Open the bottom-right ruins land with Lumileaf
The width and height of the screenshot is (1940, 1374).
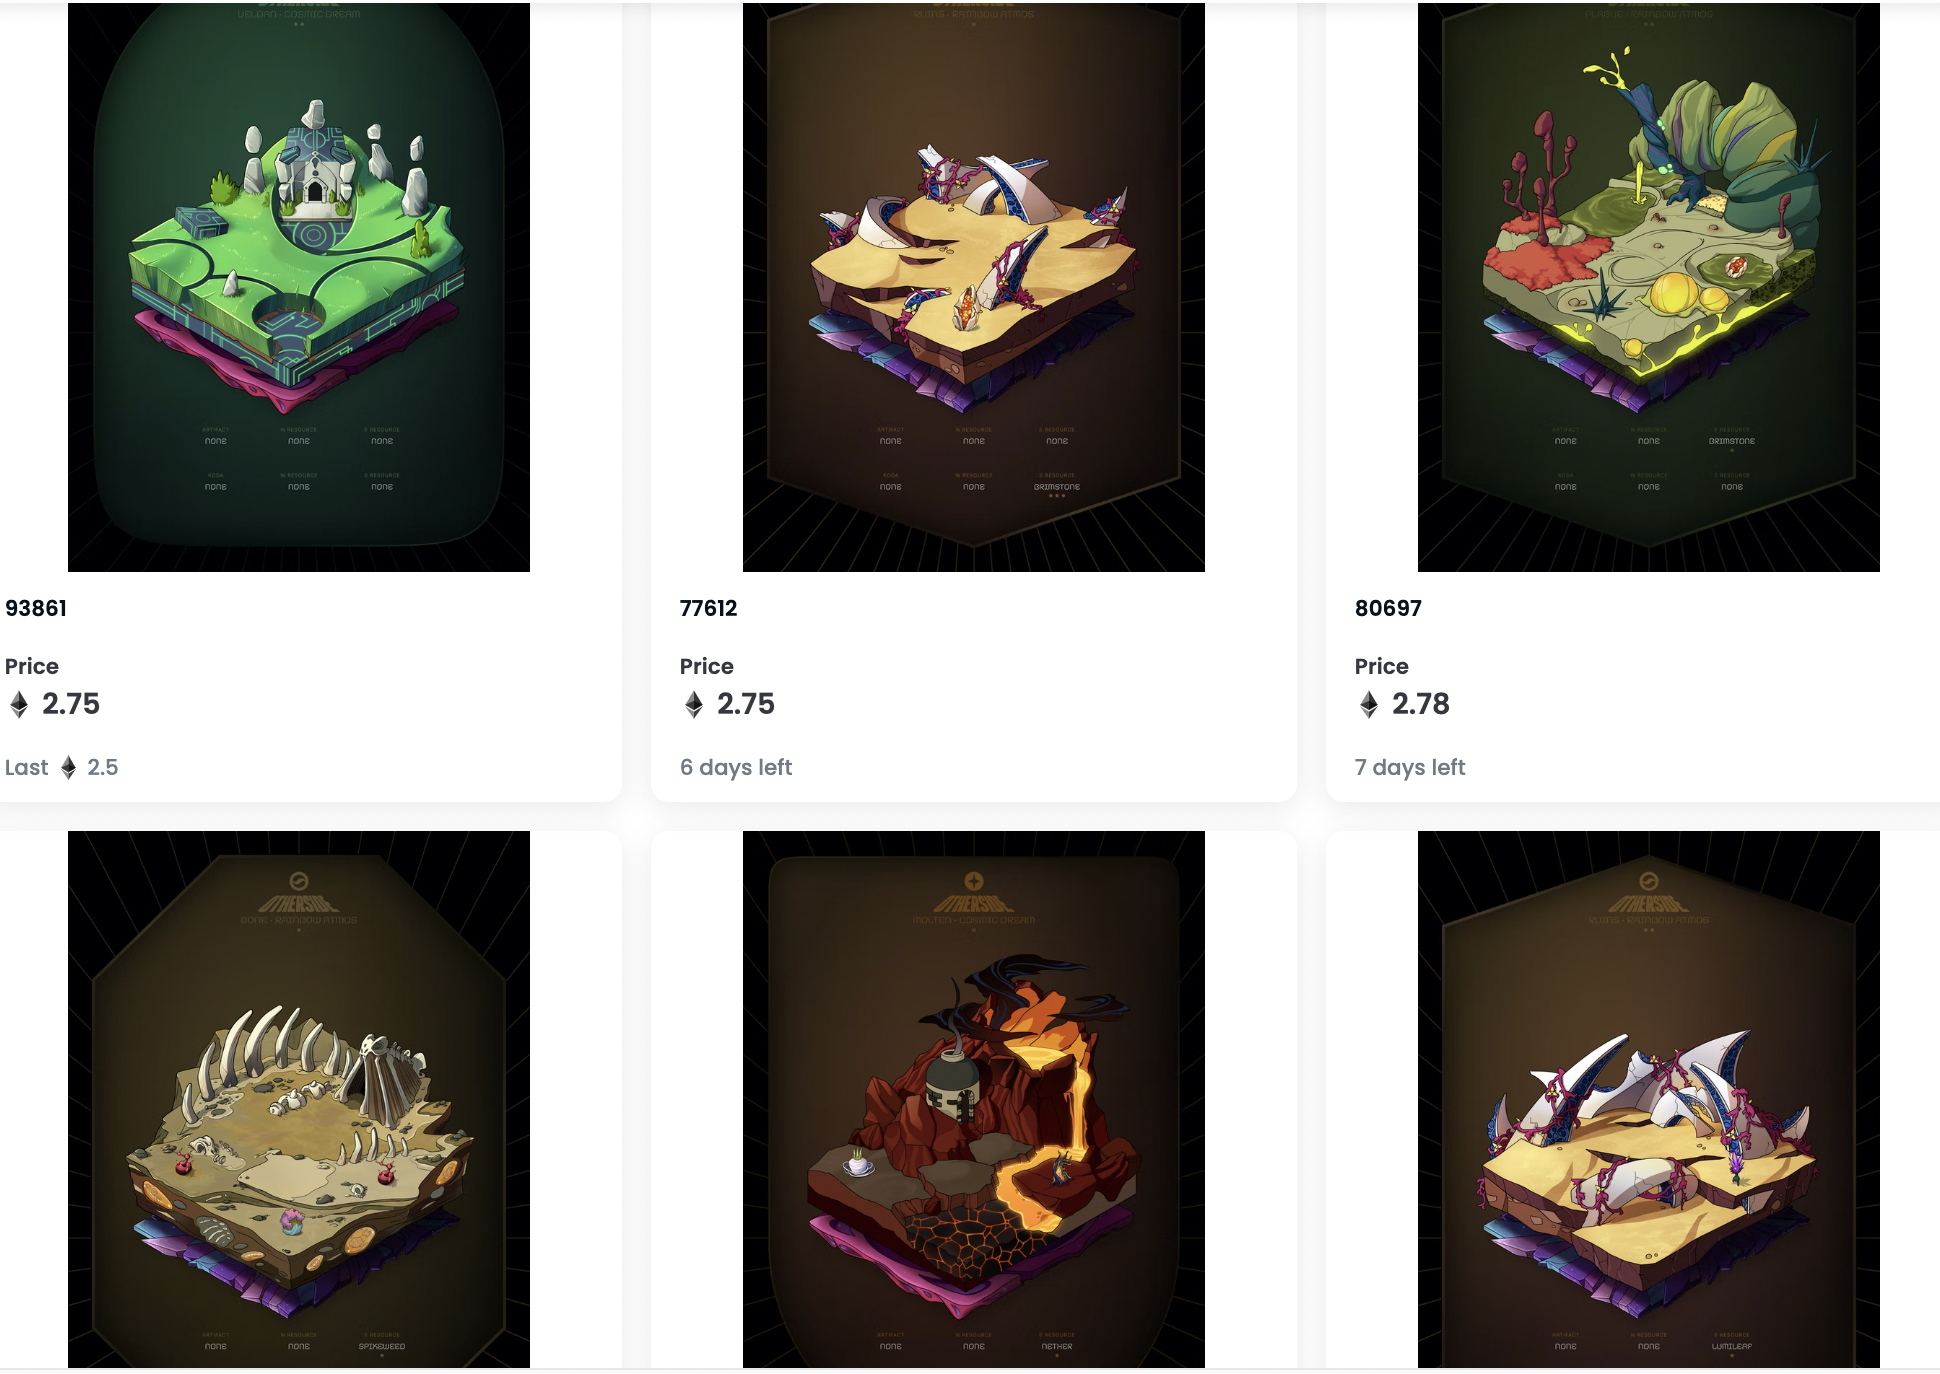click(1649, 1099)
